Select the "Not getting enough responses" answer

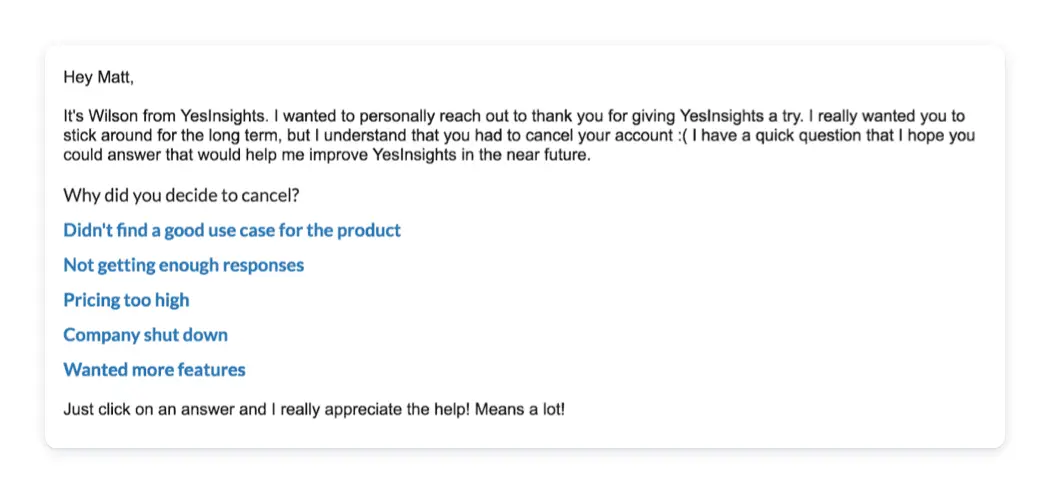(x=183, y=266)
